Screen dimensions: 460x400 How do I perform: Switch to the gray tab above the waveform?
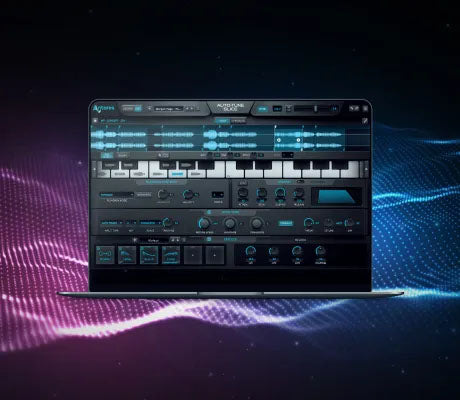point(238,121)
